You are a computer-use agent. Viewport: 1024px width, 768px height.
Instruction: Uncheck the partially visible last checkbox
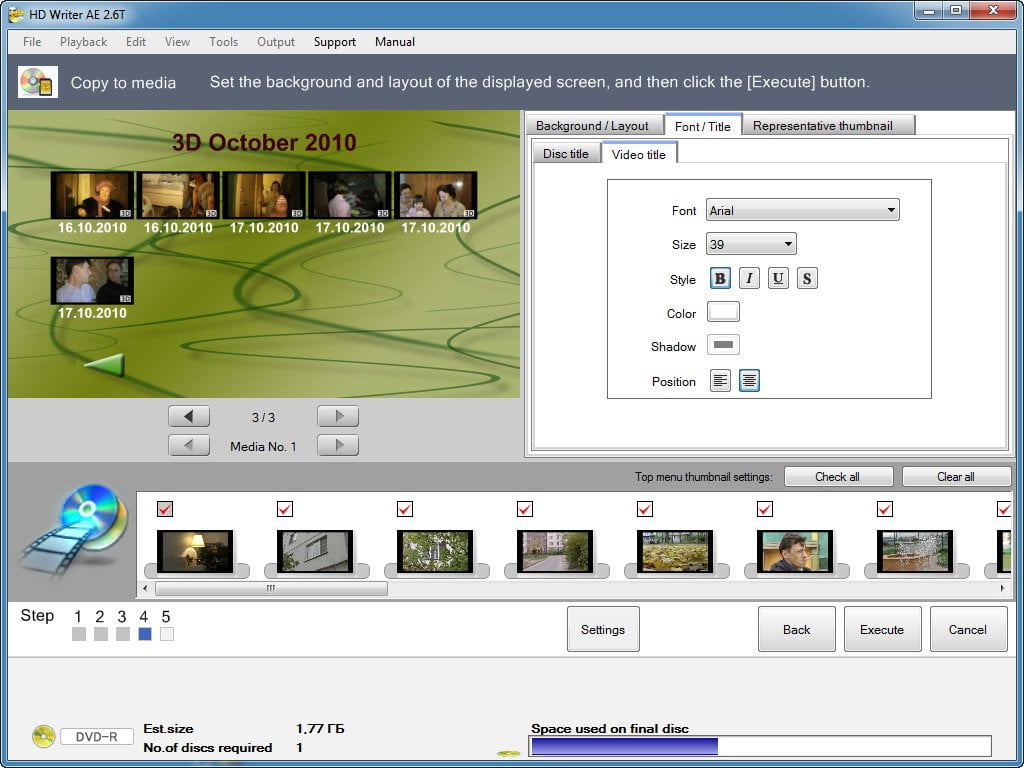[1004, 509]
